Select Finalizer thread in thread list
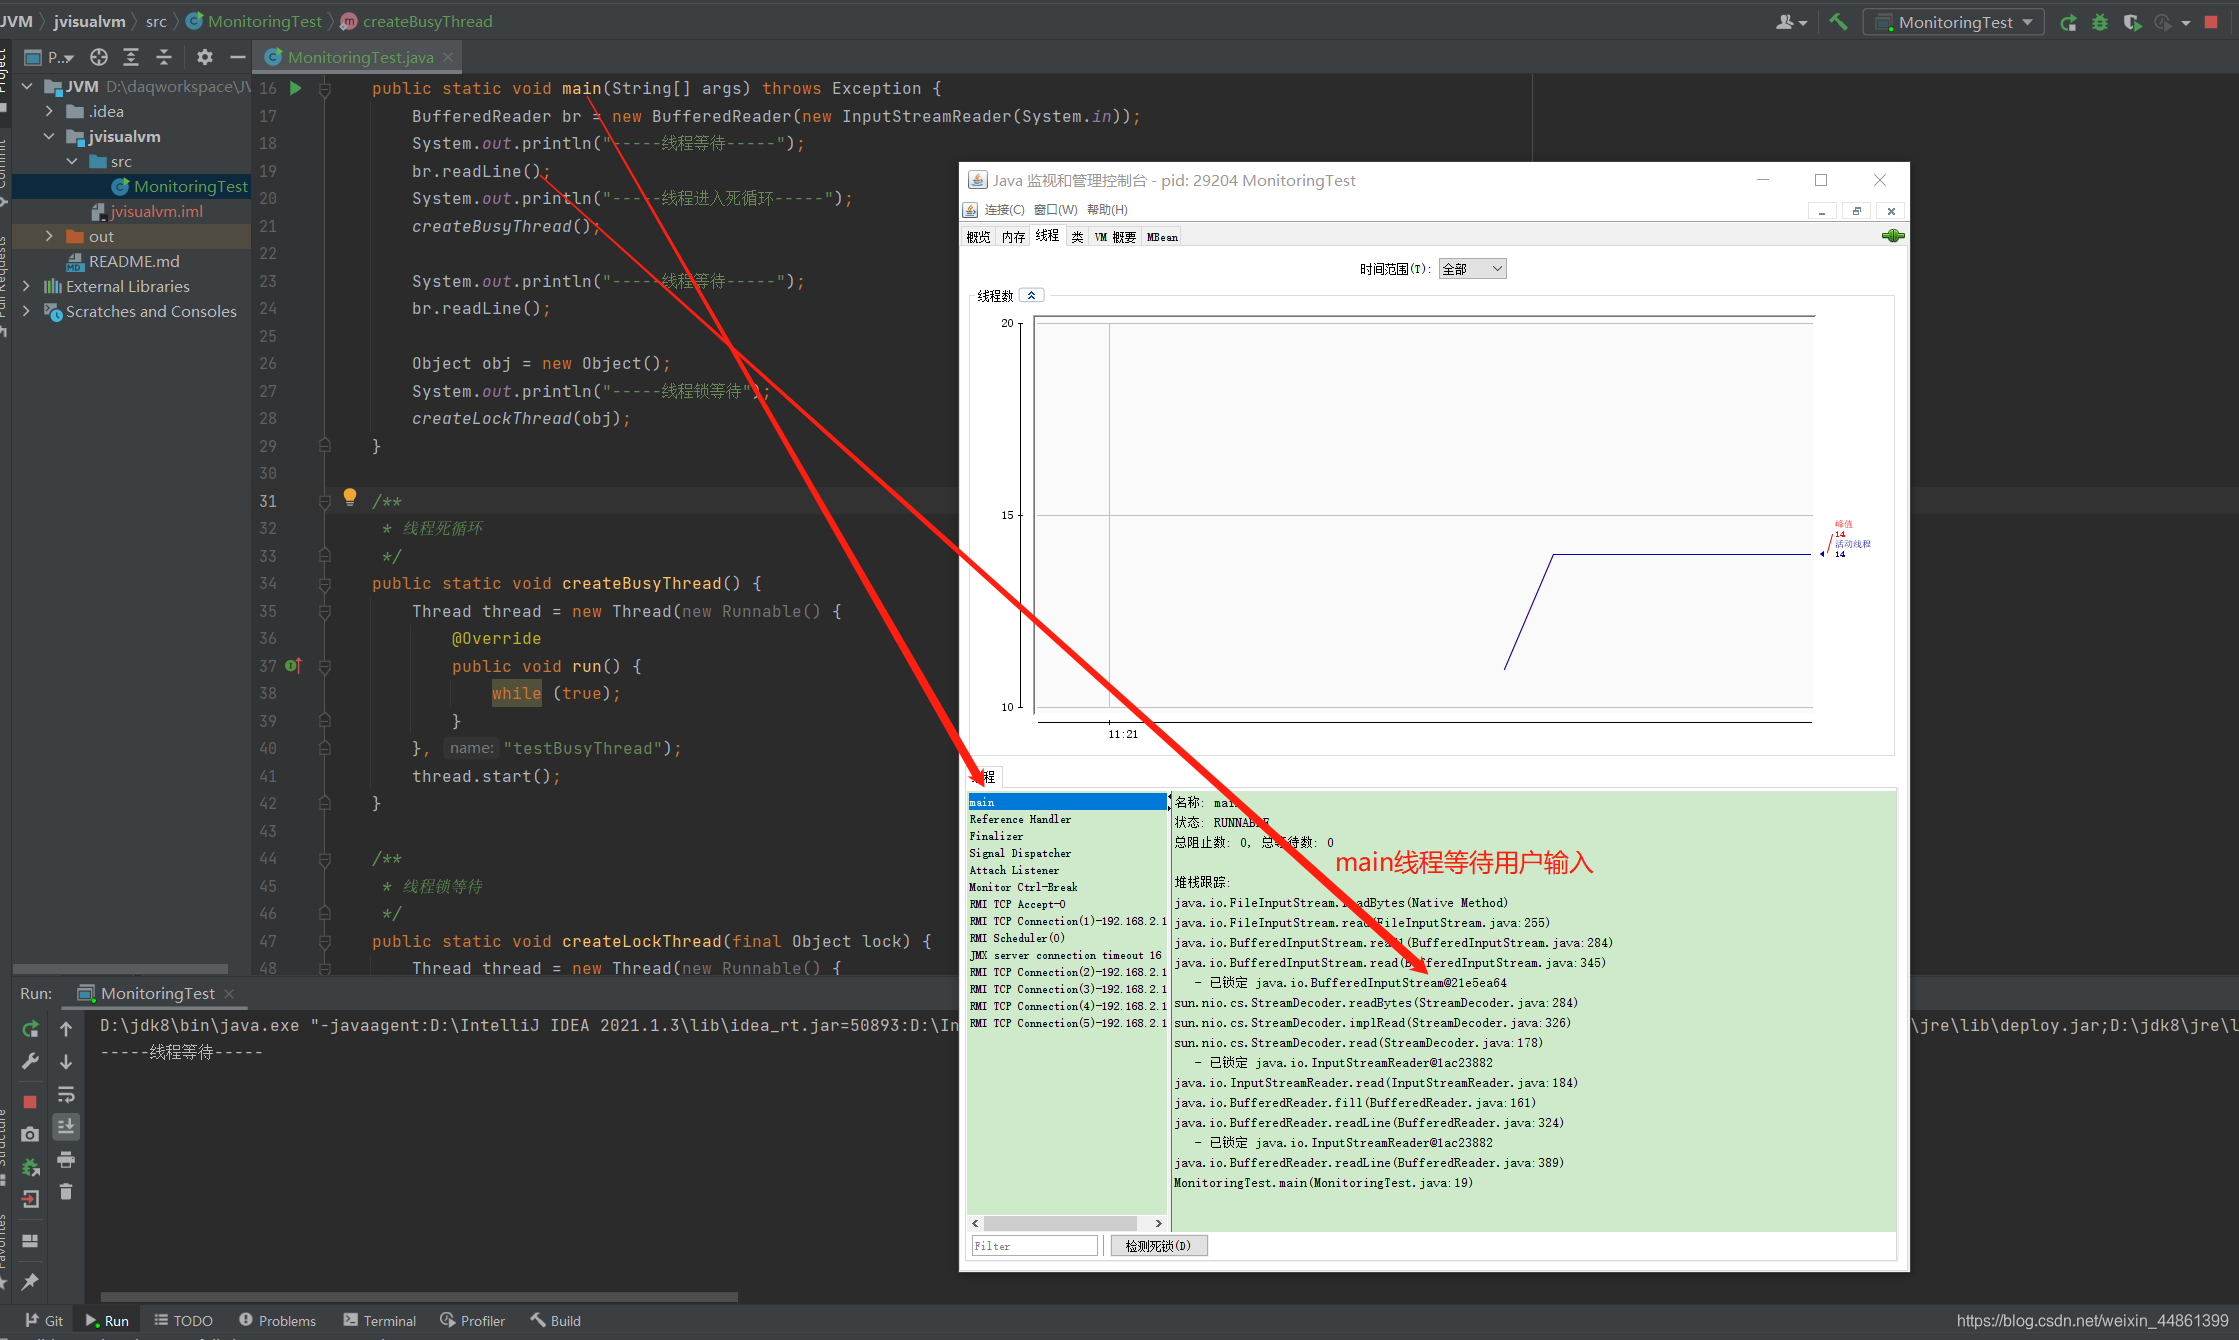This screenshot has height=1340, width=2239. coord(996,836)
